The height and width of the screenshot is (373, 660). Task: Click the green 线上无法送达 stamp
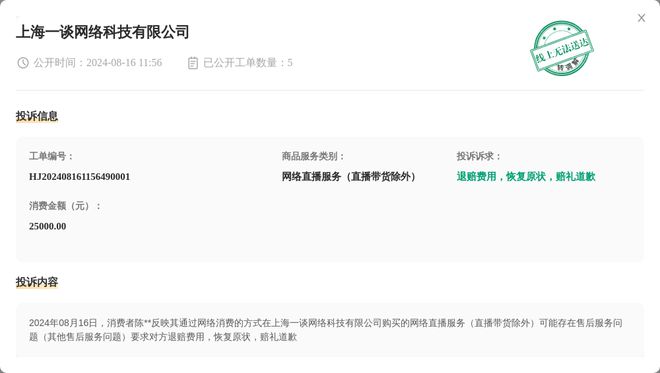[562, 48]
